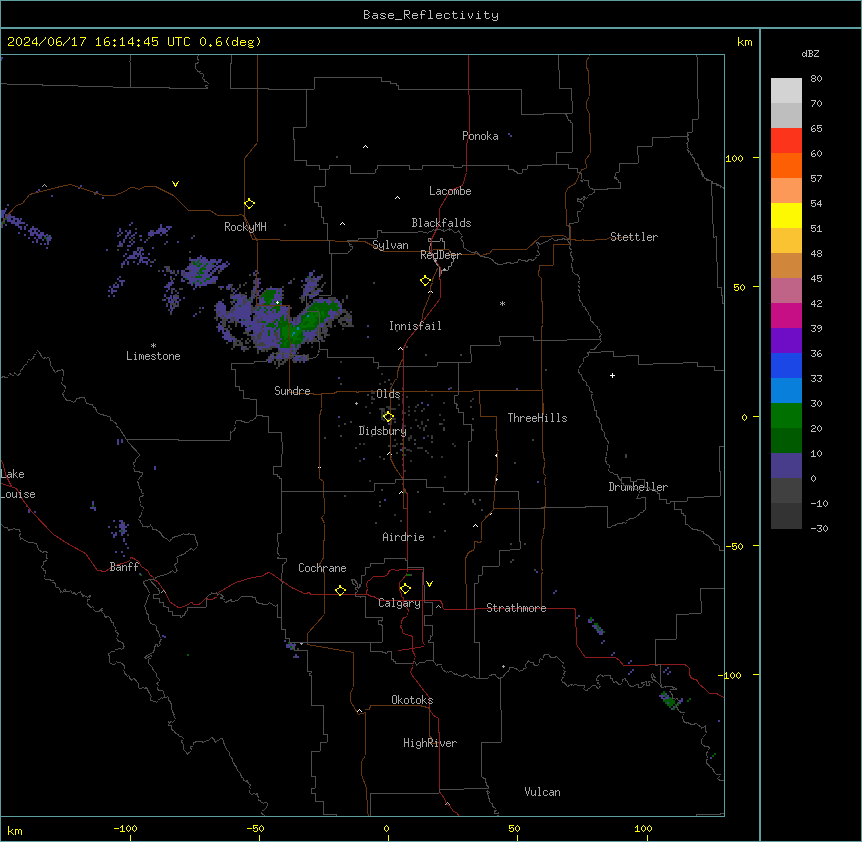The image size is (862, 842).
Task: Click the Airdrie city label
Action: [404, 537]
